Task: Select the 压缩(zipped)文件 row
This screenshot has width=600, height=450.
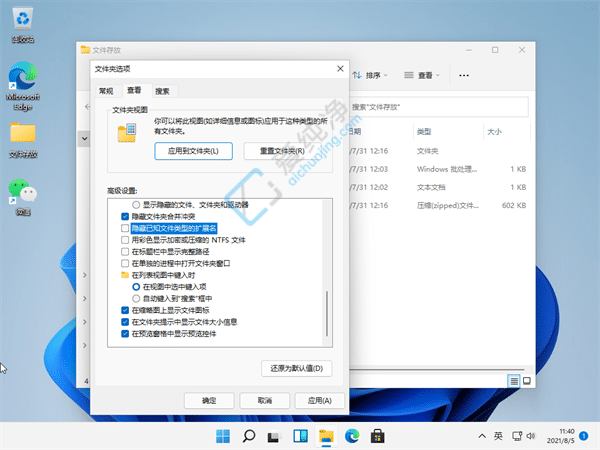Action: 439,205
